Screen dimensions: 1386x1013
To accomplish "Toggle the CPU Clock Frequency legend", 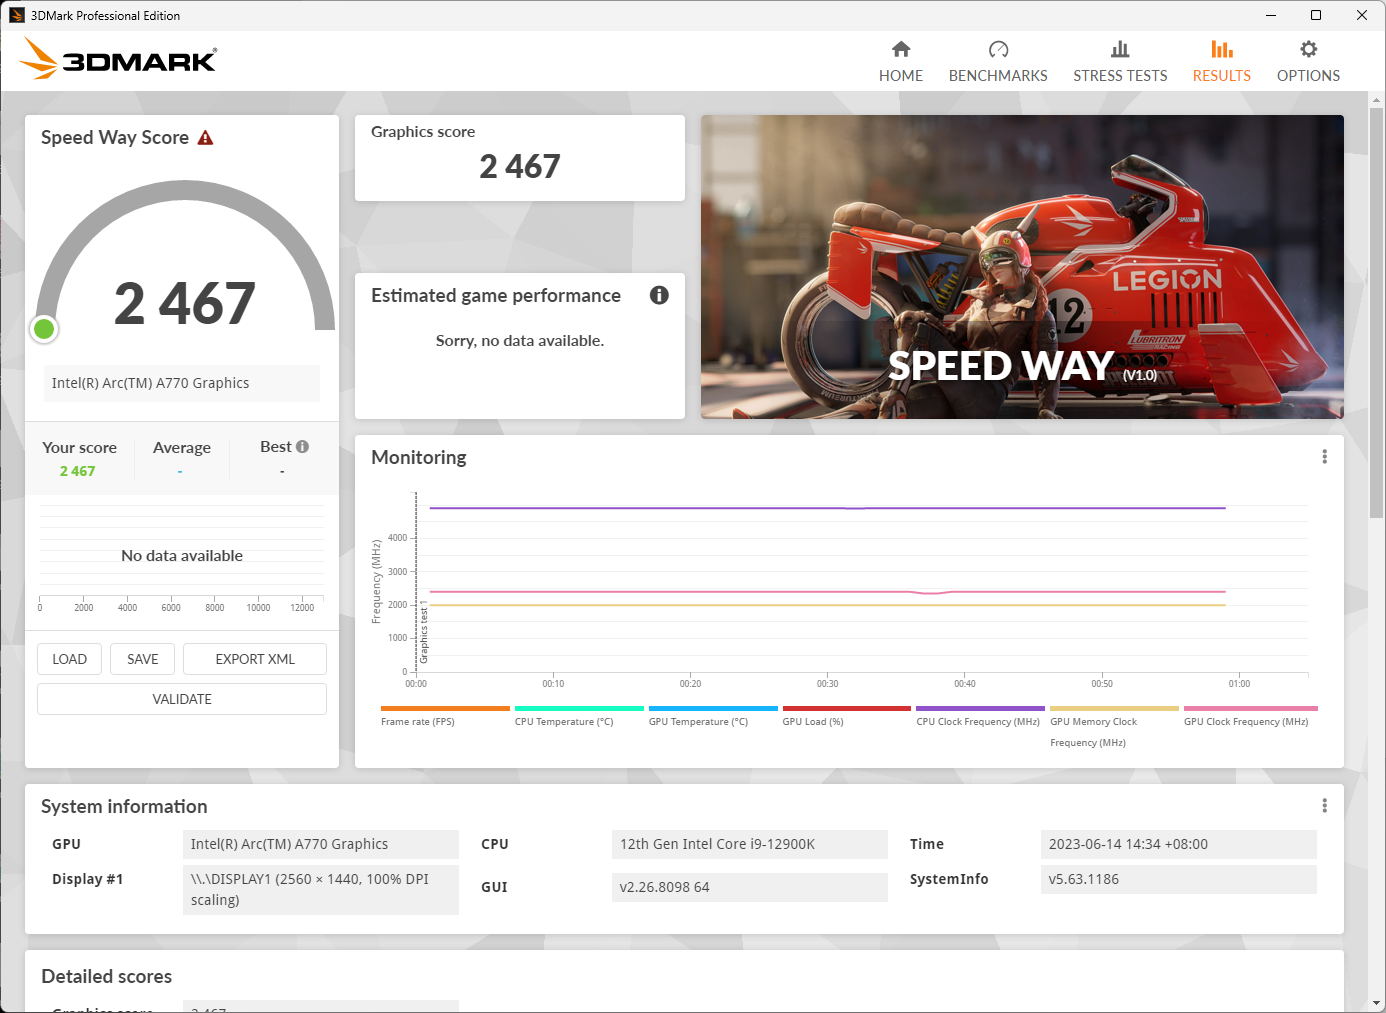I will click(978, 722).
